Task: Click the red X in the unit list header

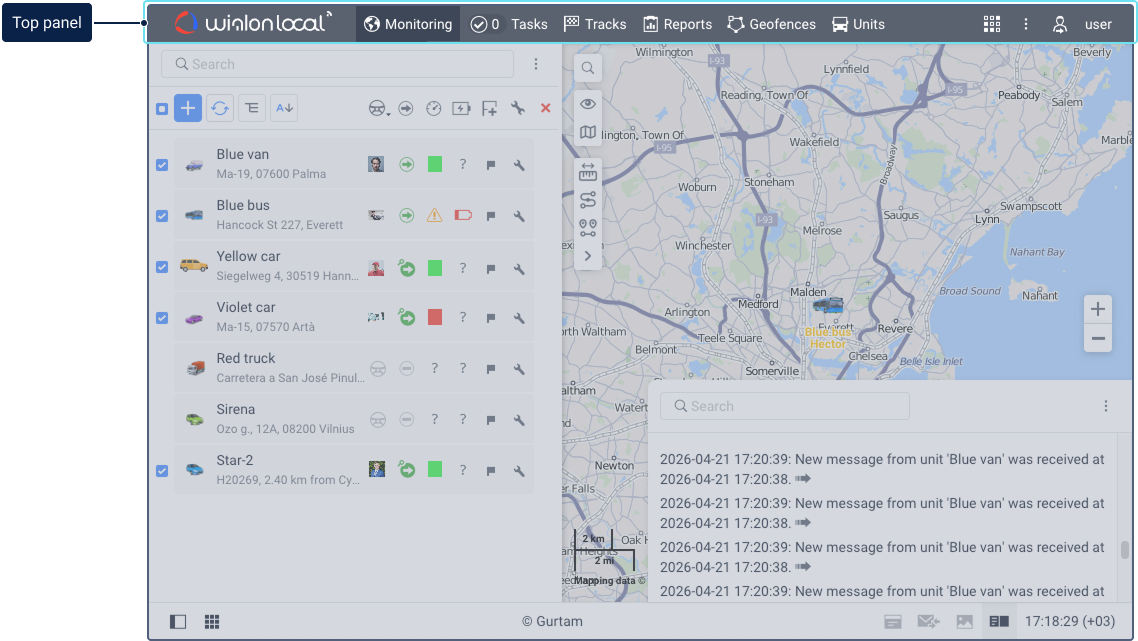Action: click(545, 108)
